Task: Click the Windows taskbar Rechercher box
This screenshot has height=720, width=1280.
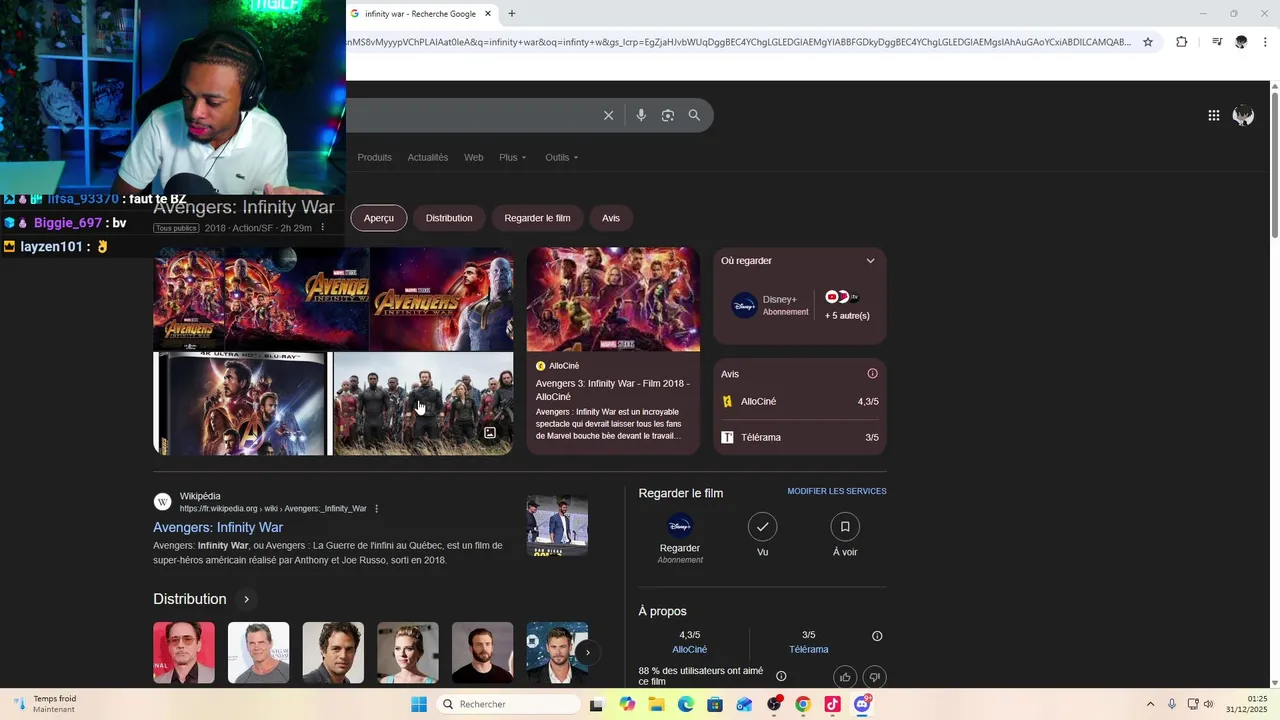Action: [x=509, y=704]
